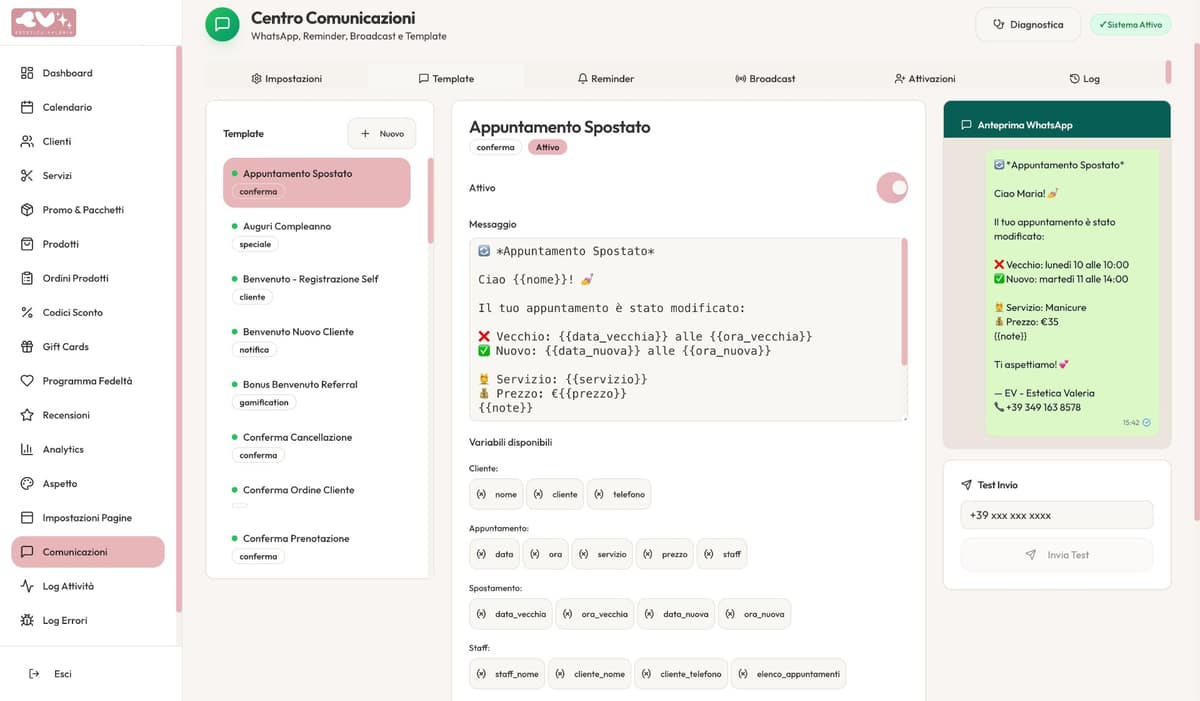This screenshot has width=1200, height=701.
Task: Click the Messaggio text area scrollbar
Action: [x=904, y=302]
